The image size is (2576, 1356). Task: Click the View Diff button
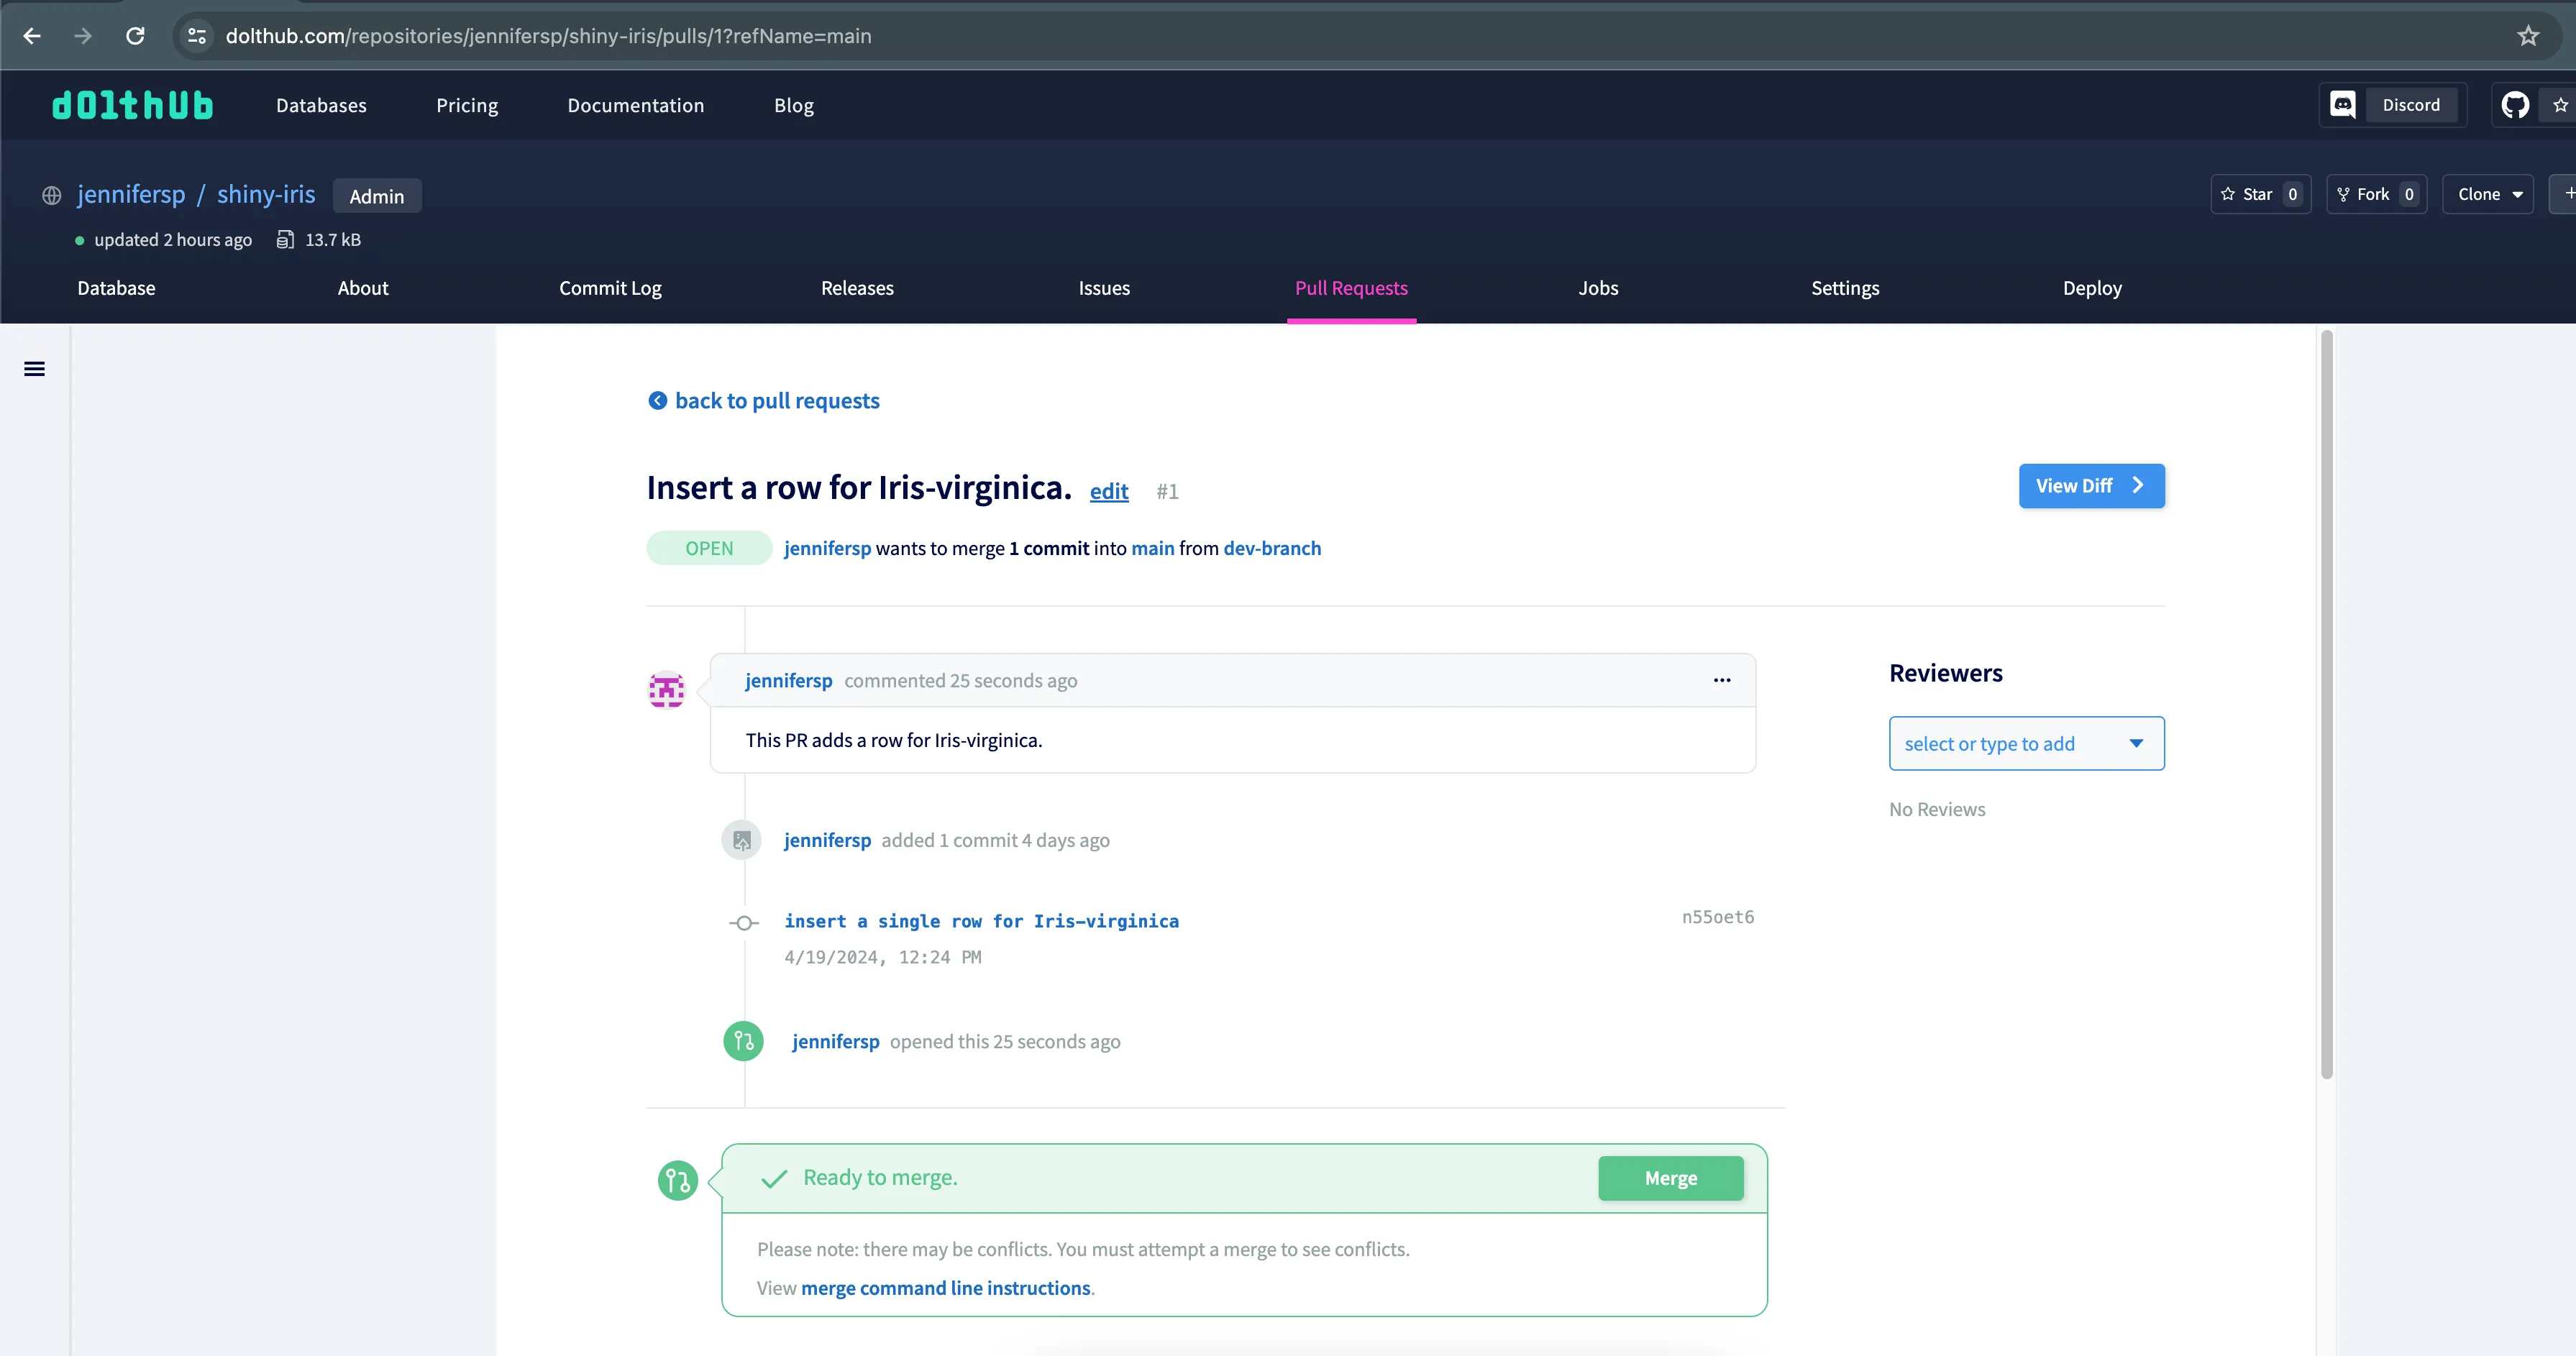coord(2091,486)
